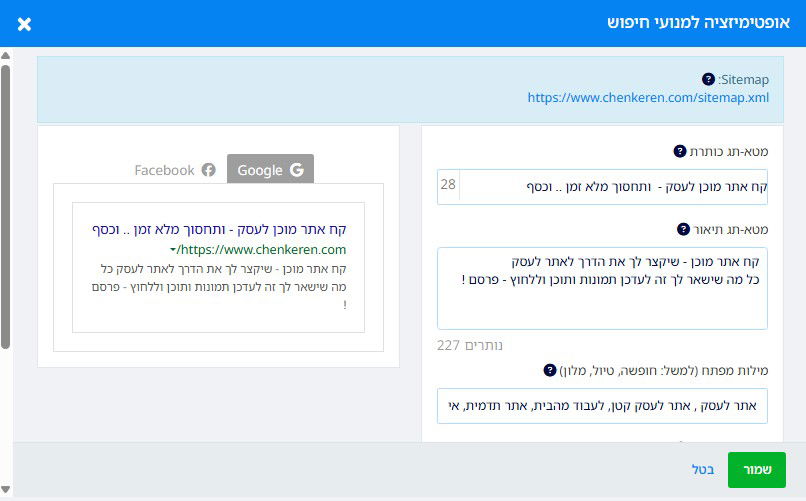Screen dimensions: 806x501
Task: Click the שמור save button
Action: (757, 470)
